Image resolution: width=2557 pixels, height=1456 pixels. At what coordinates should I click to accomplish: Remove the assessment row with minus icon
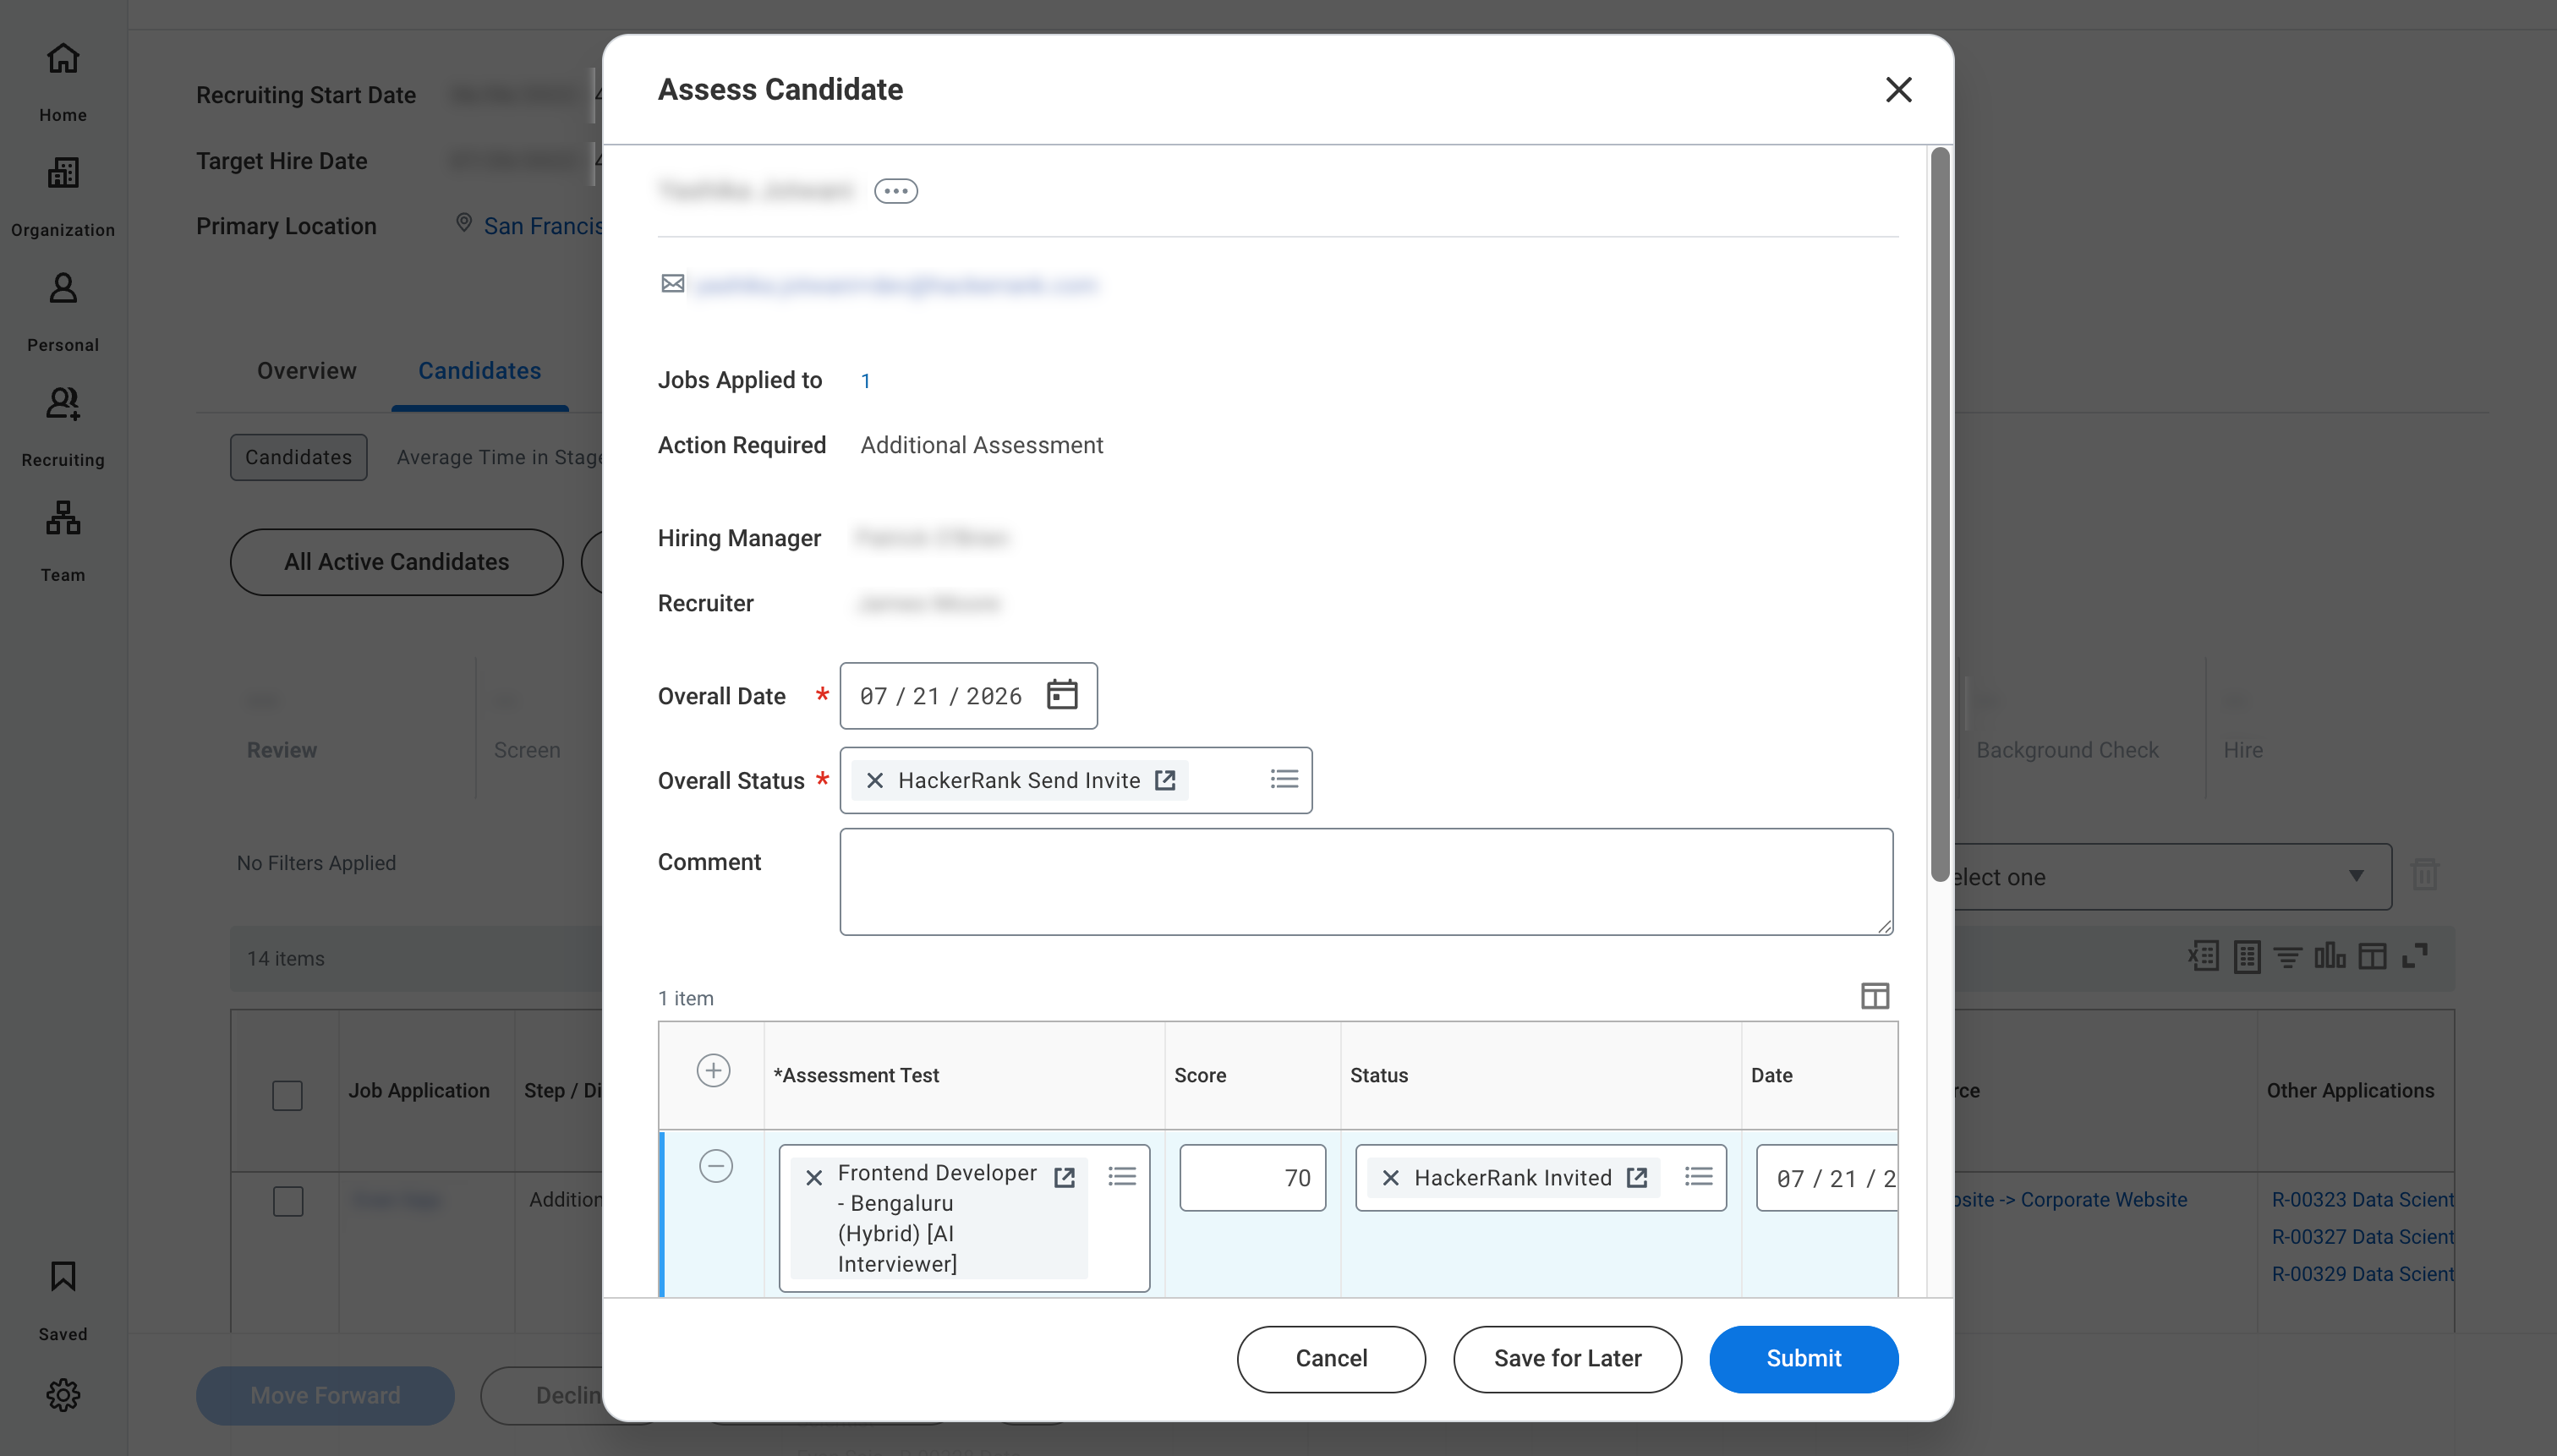(x=715, y=1166)
